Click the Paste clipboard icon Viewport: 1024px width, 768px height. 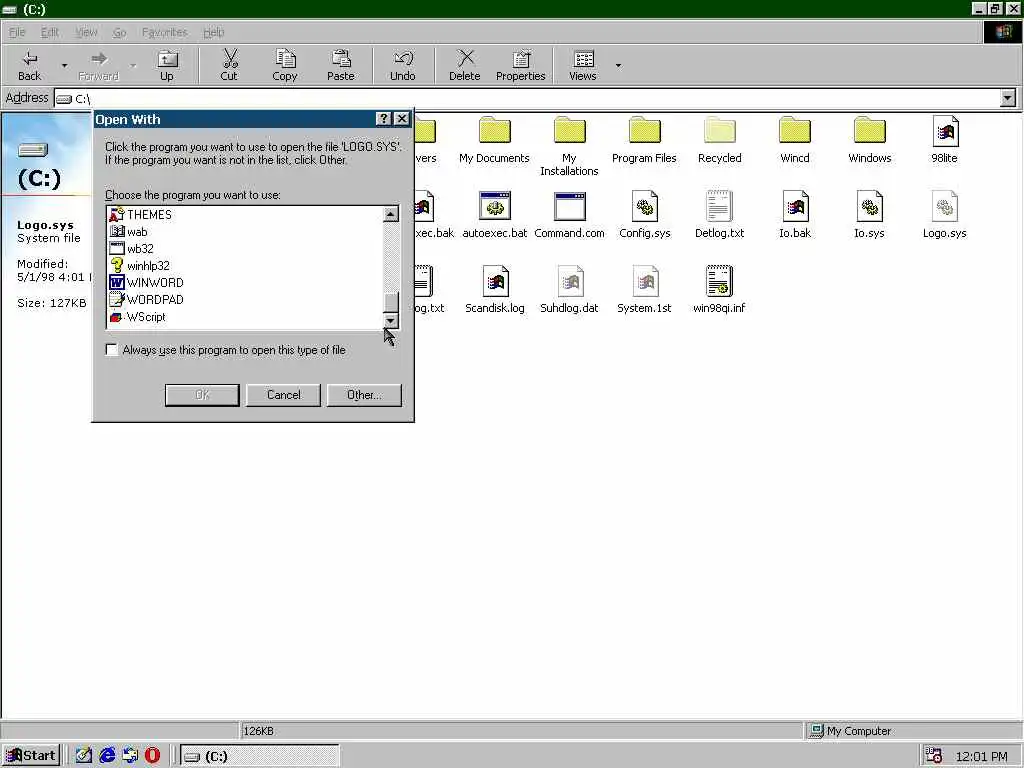pos(341,59)
